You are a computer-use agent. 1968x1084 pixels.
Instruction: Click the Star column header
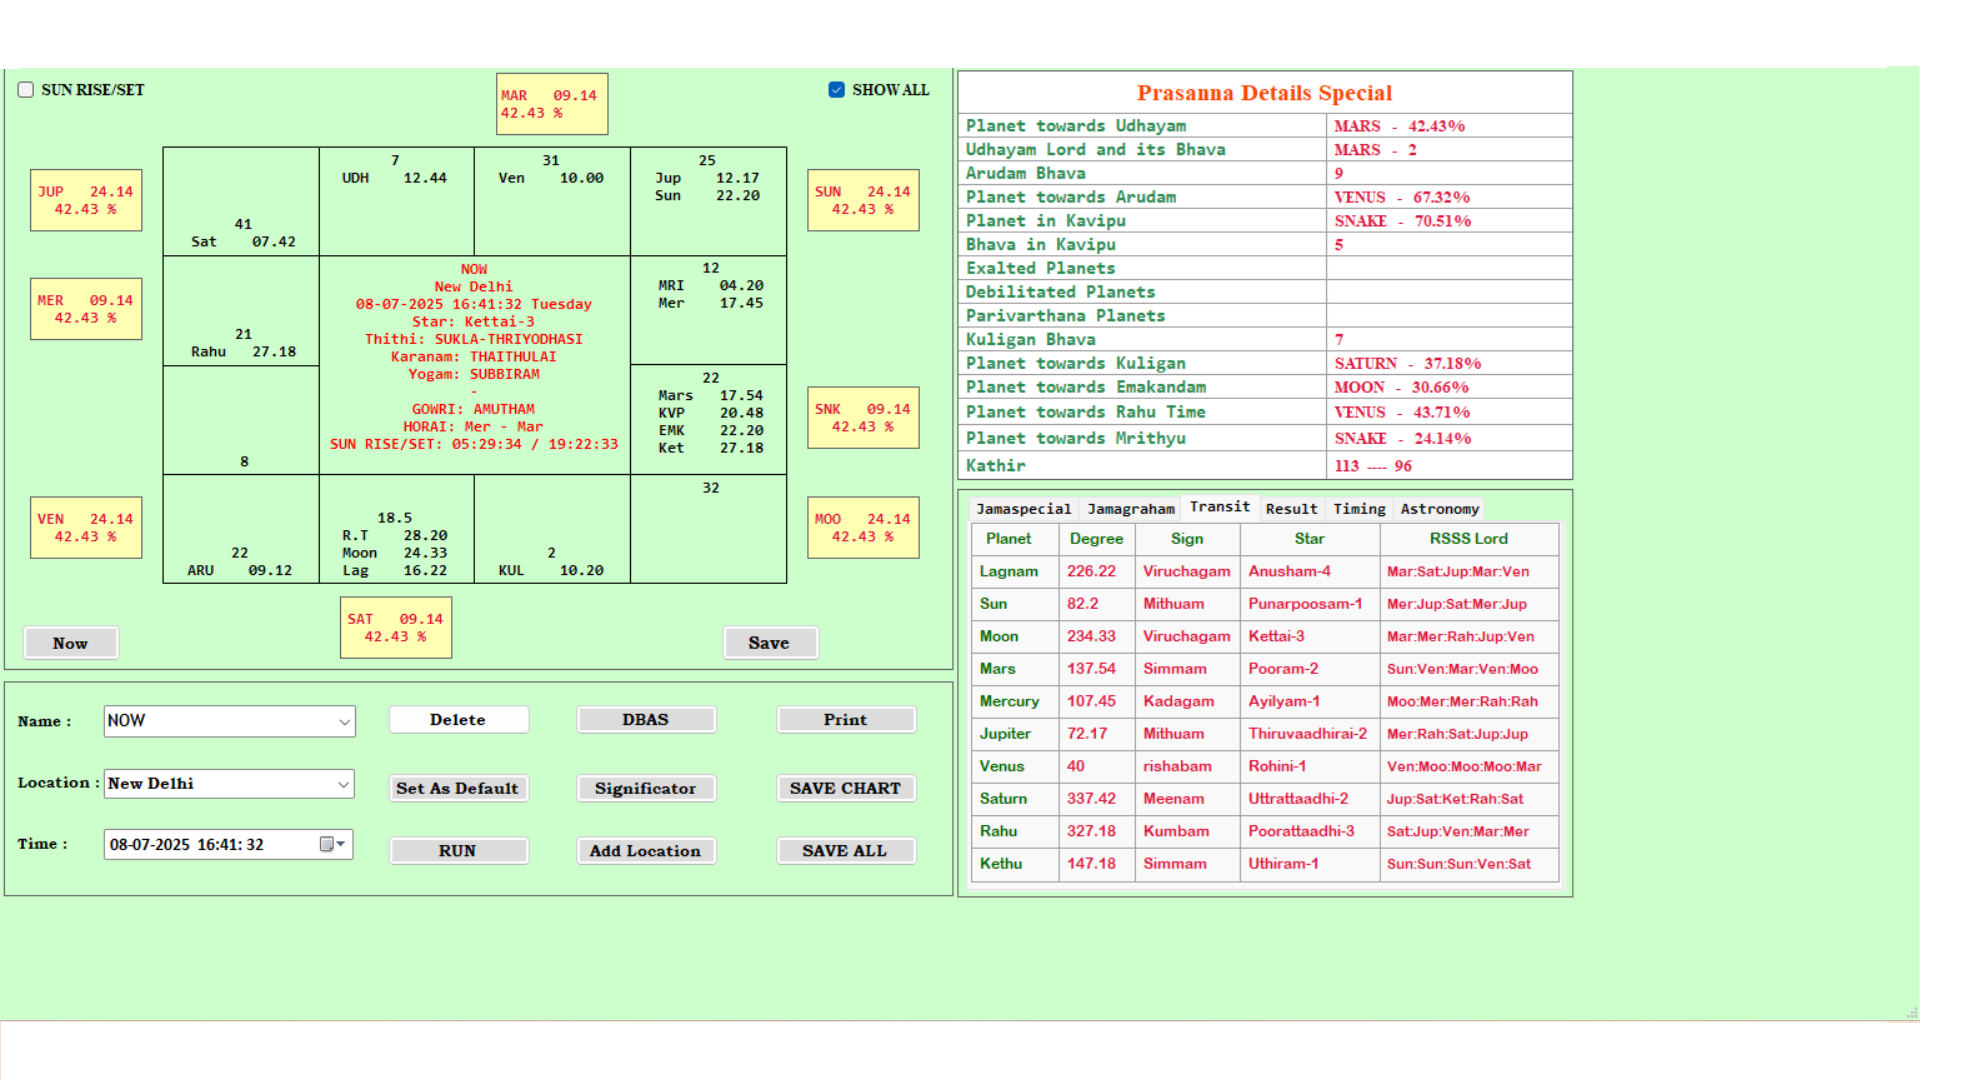pyautogui.click(x=1310, y=539)
